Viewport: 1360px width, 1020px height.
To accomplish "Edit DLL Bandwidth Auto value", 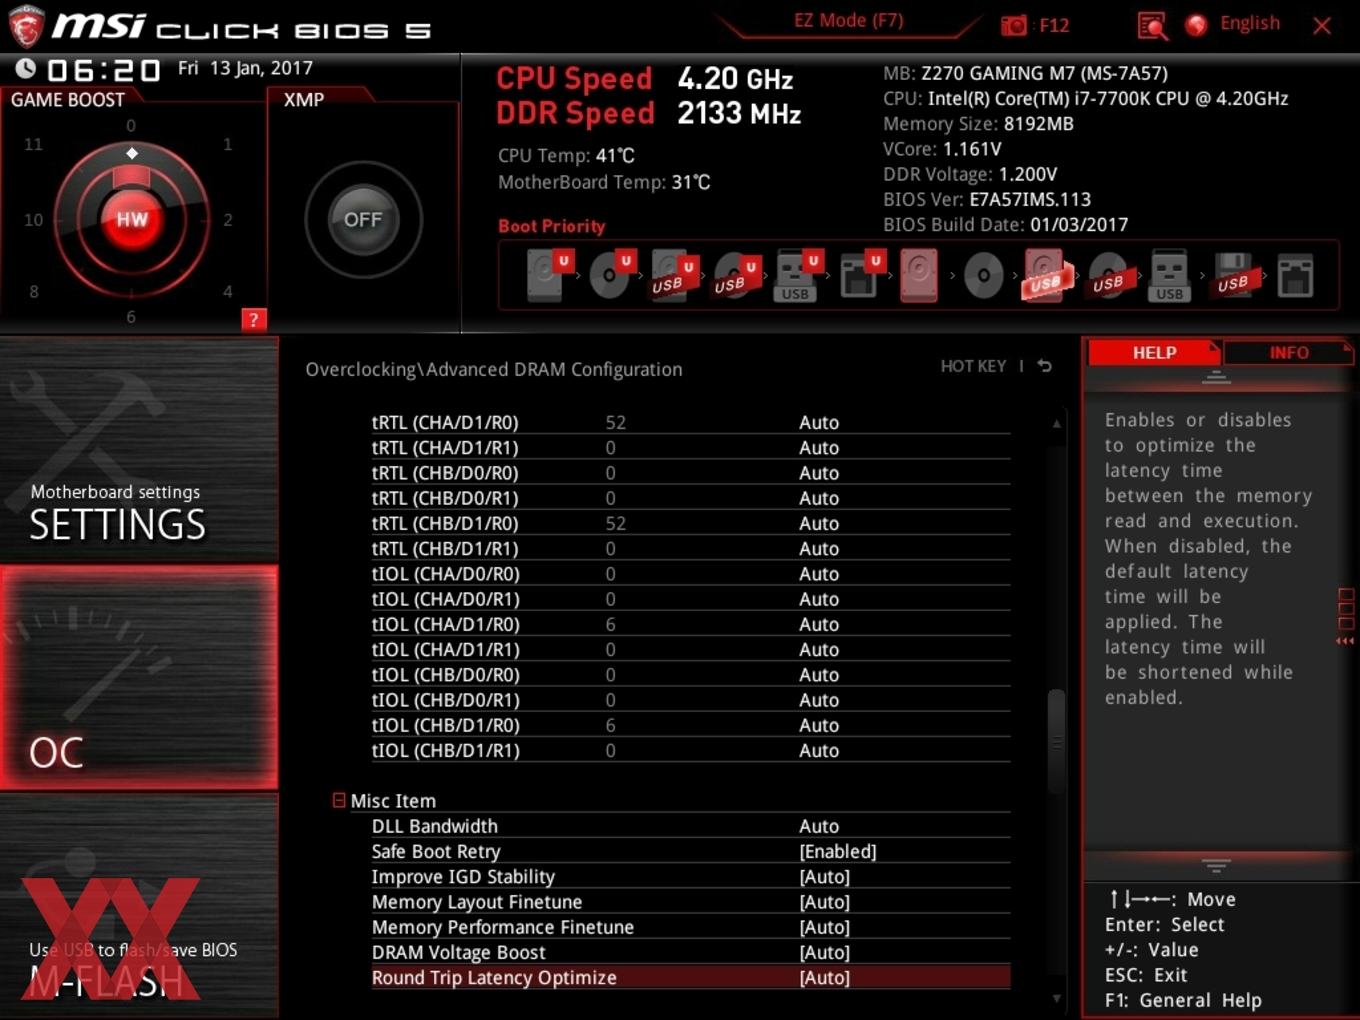I will (x=819, y=826).
